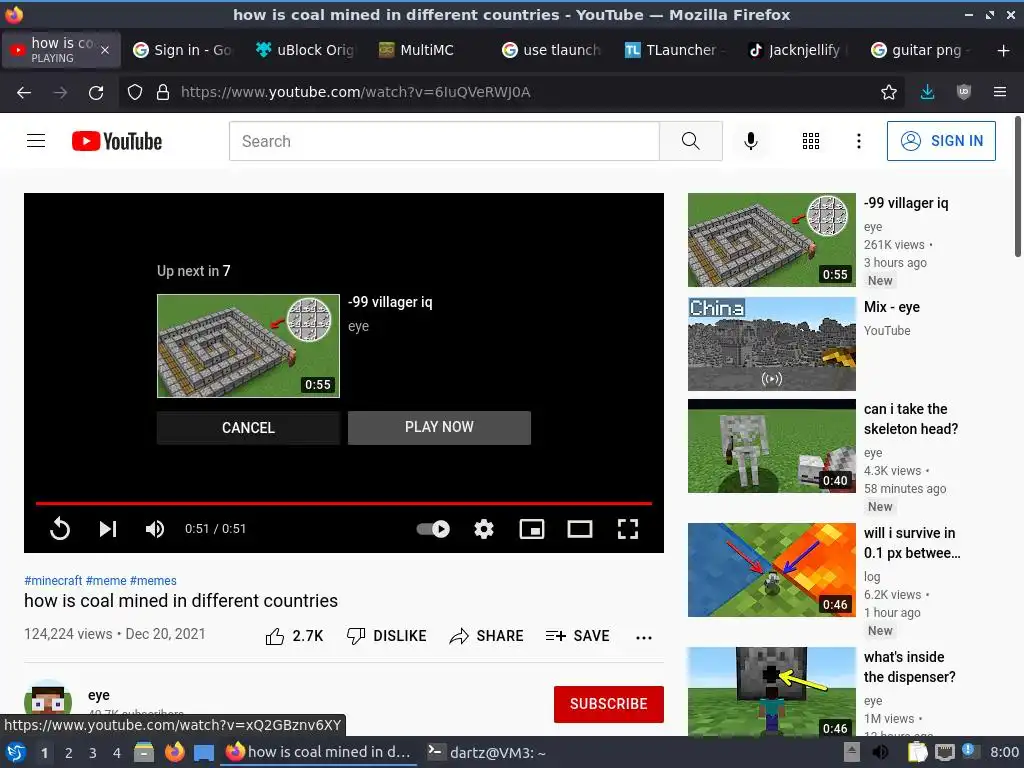Focus the YouTube search field
Viewport: 1024px width, 768px height.
point(444,141)
